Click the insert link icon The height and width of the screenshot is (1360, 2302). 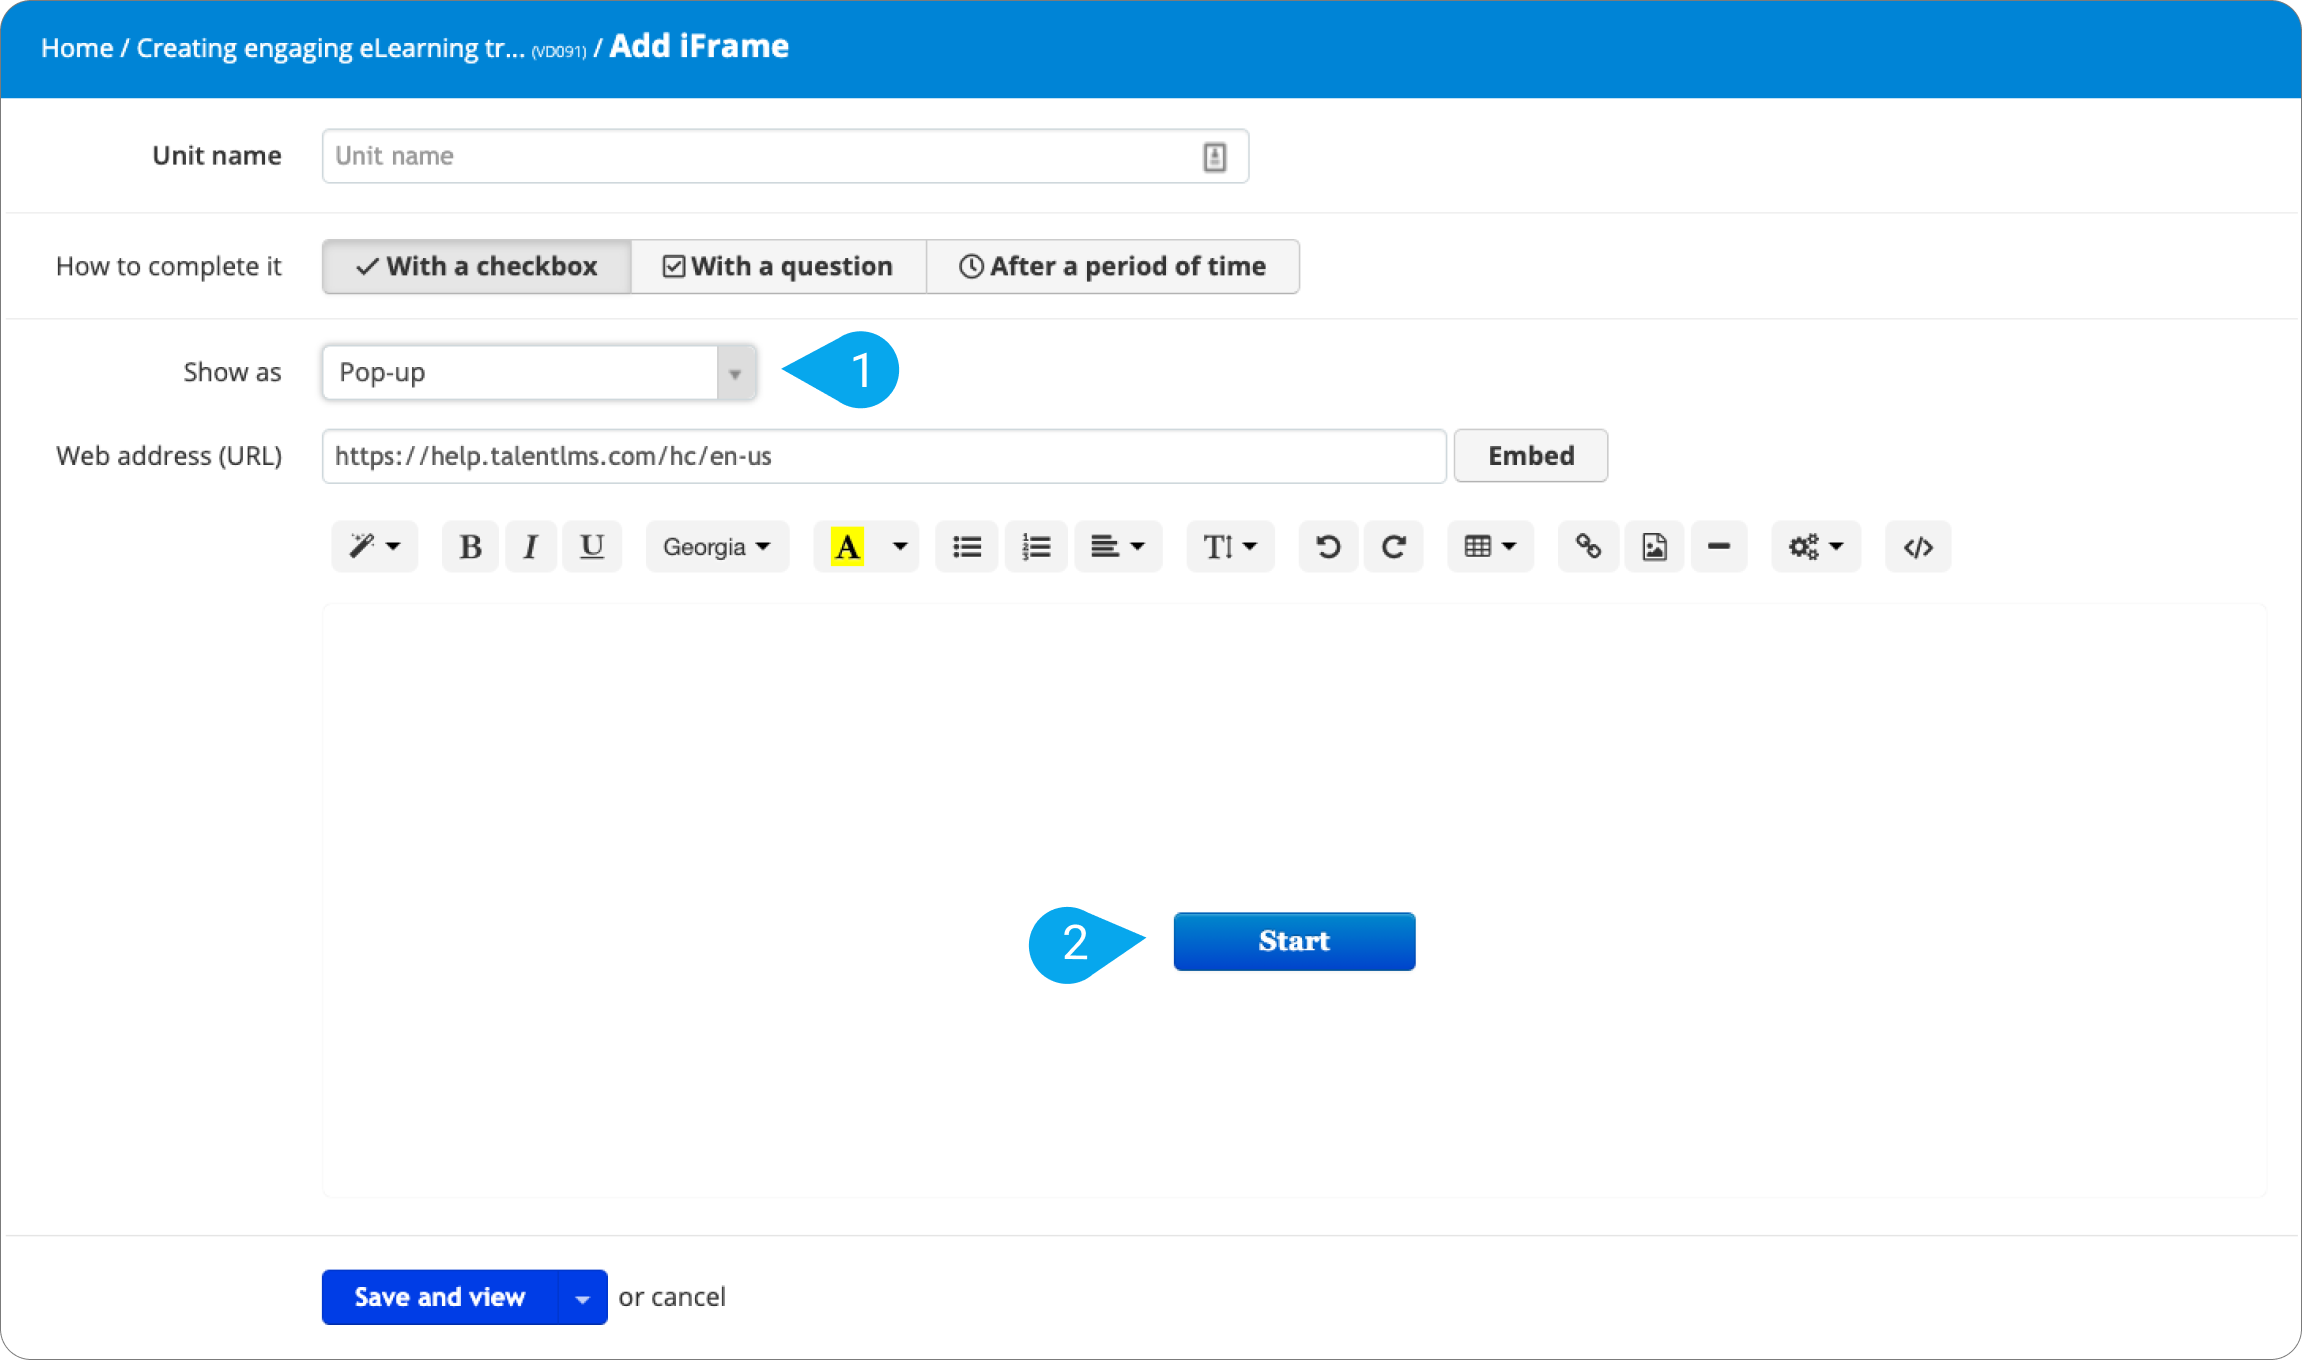point(1588,546)
